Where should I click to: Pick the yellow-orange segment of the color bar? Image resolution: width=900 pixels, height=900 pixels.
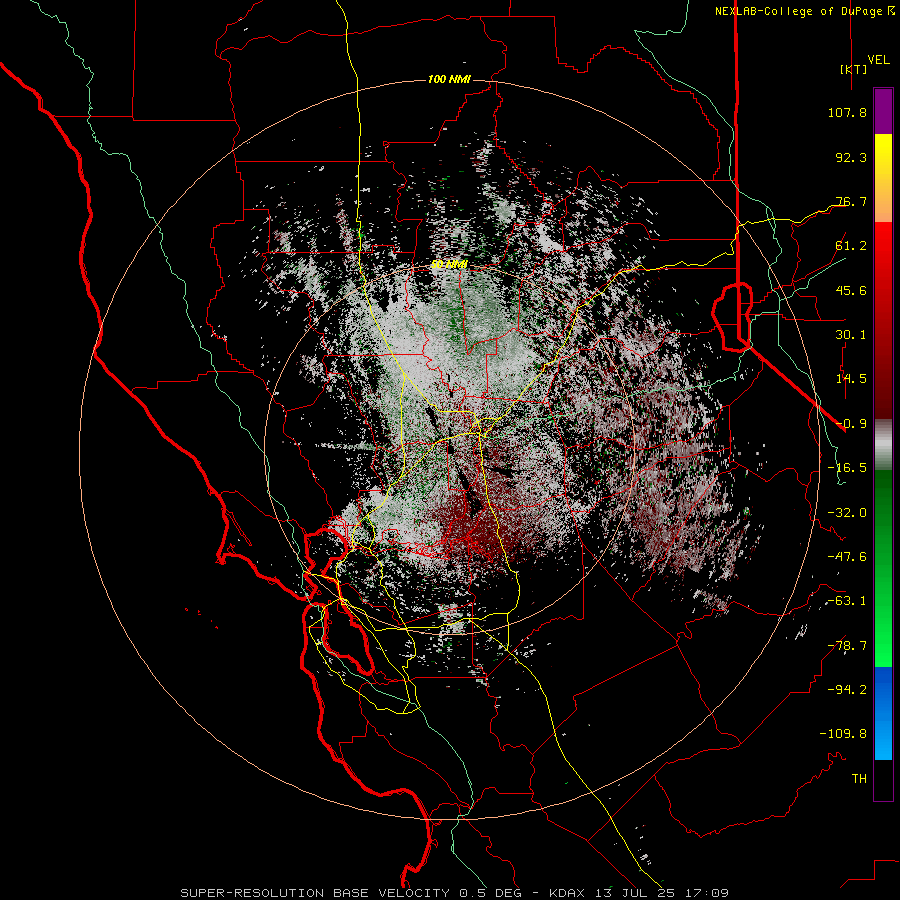pos(883,178)
